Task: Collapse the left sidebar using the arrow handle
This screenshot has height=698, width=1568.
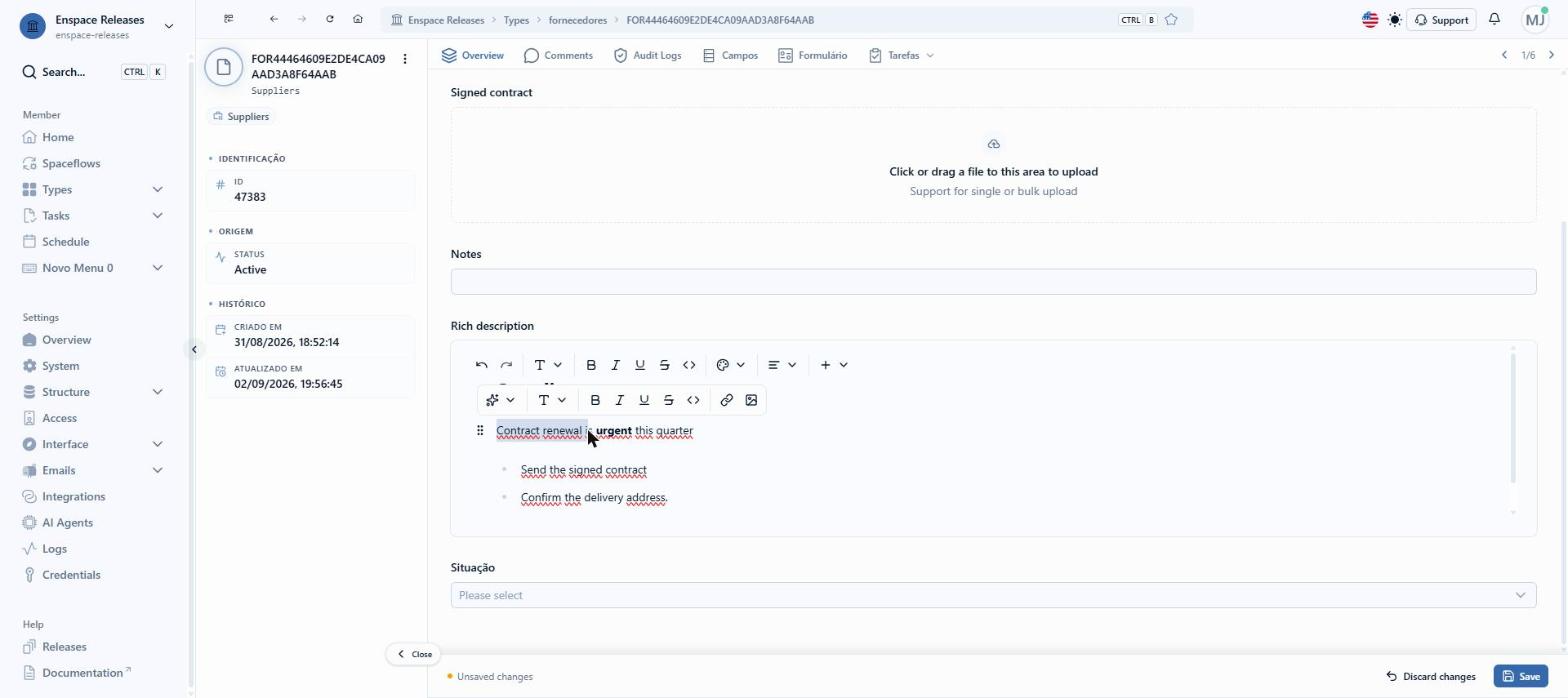Action: (194, 349)
